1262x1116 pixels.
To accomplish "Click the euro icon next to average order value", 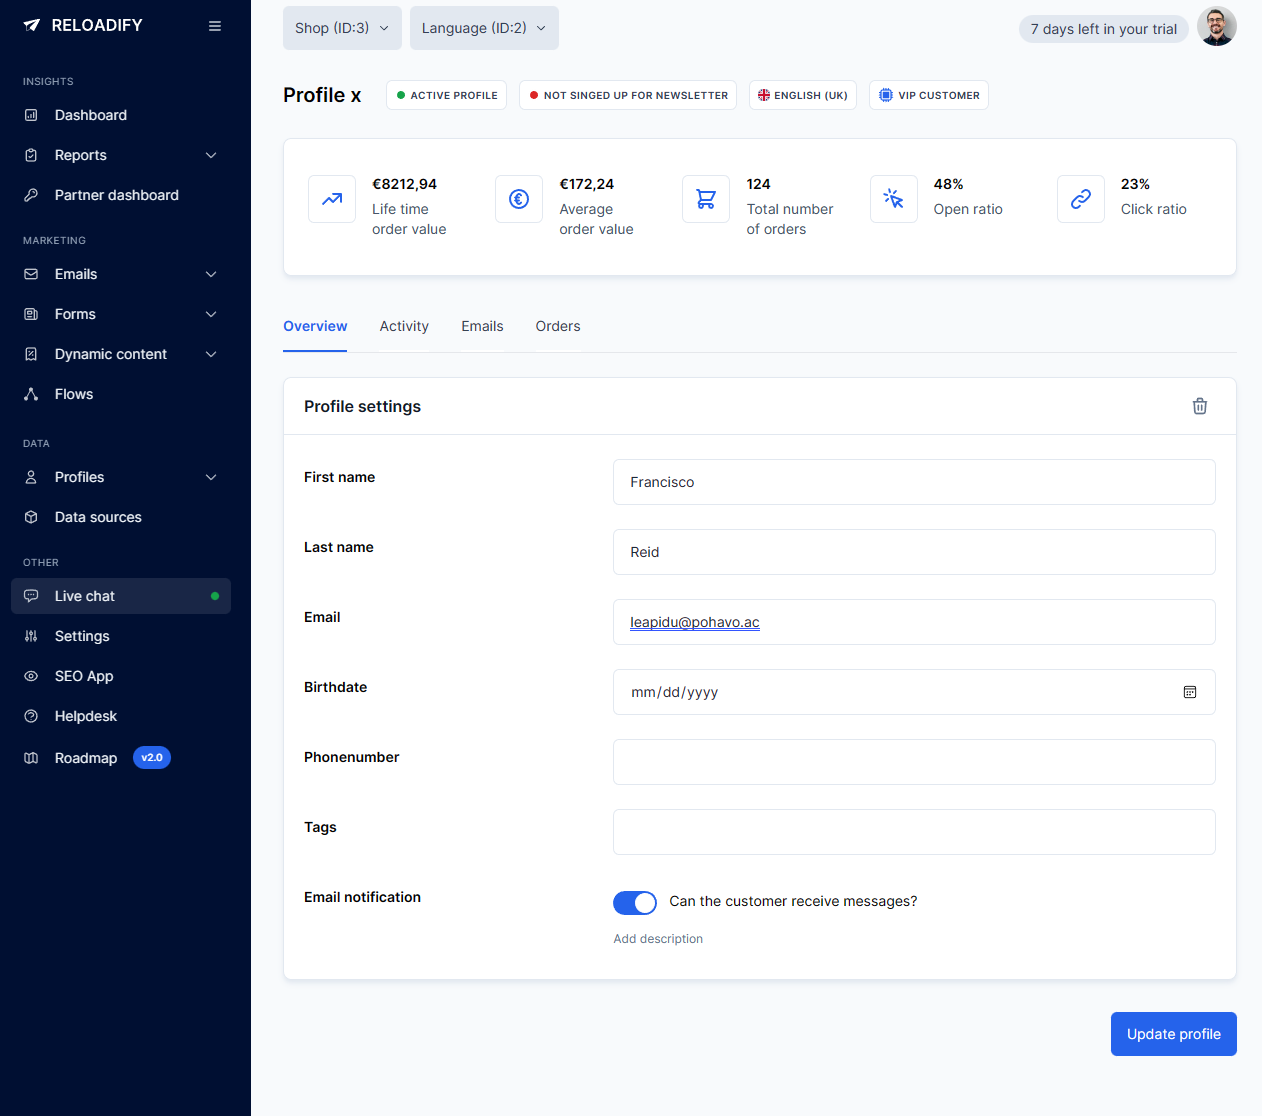I will pos(519,198).
